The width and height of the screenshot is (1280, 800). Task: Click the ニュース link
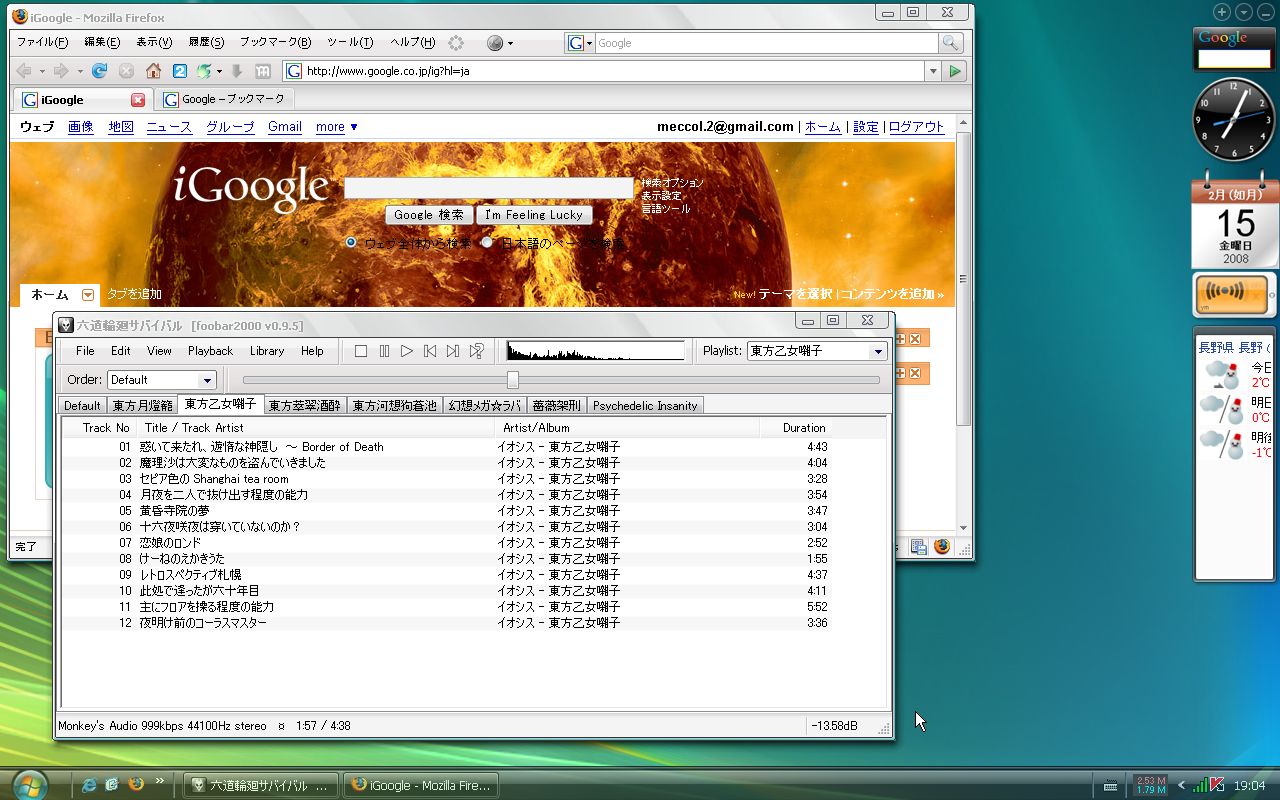tap(169, 127)
